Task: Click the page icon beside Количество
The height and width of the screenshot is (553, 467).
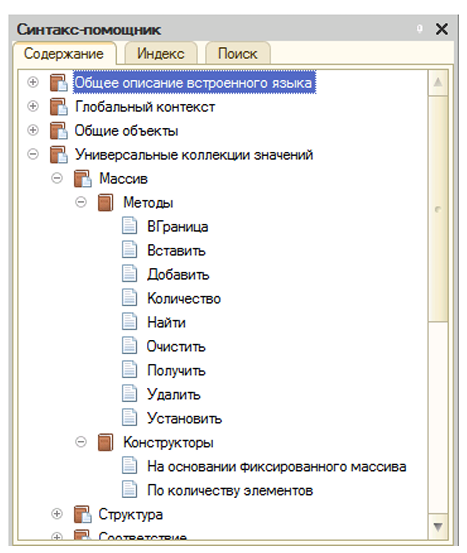Action: coord(129,298)
